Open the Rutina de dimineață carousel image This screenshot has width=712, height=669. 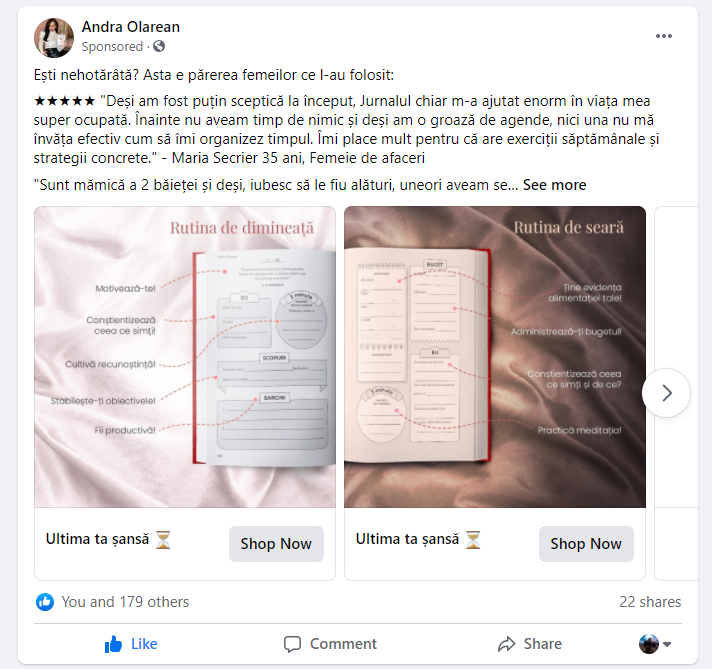tap(185, 357)
